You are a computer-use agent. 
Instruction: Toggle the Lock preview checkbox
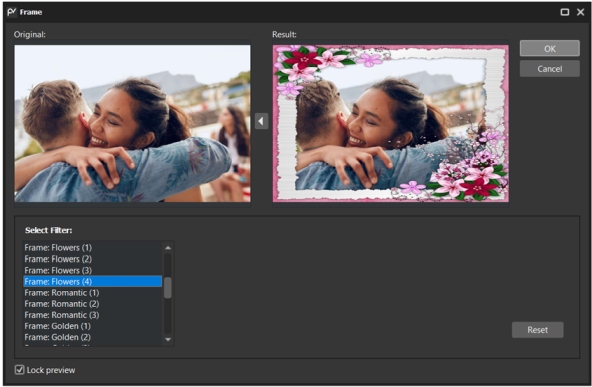pyautogui.click(x=20, y=370)
